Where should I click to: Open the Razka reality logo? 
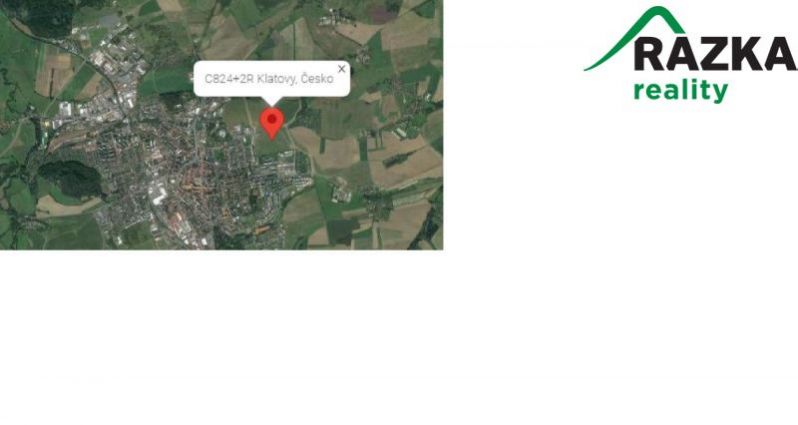coord(691,55)
